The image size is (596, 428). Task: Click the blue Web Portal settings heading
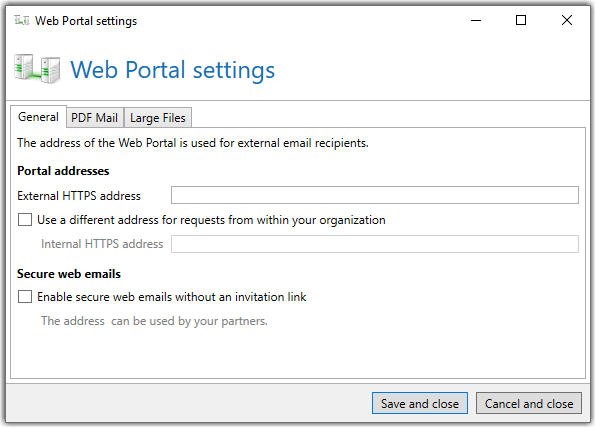click(x=173, y=70)
